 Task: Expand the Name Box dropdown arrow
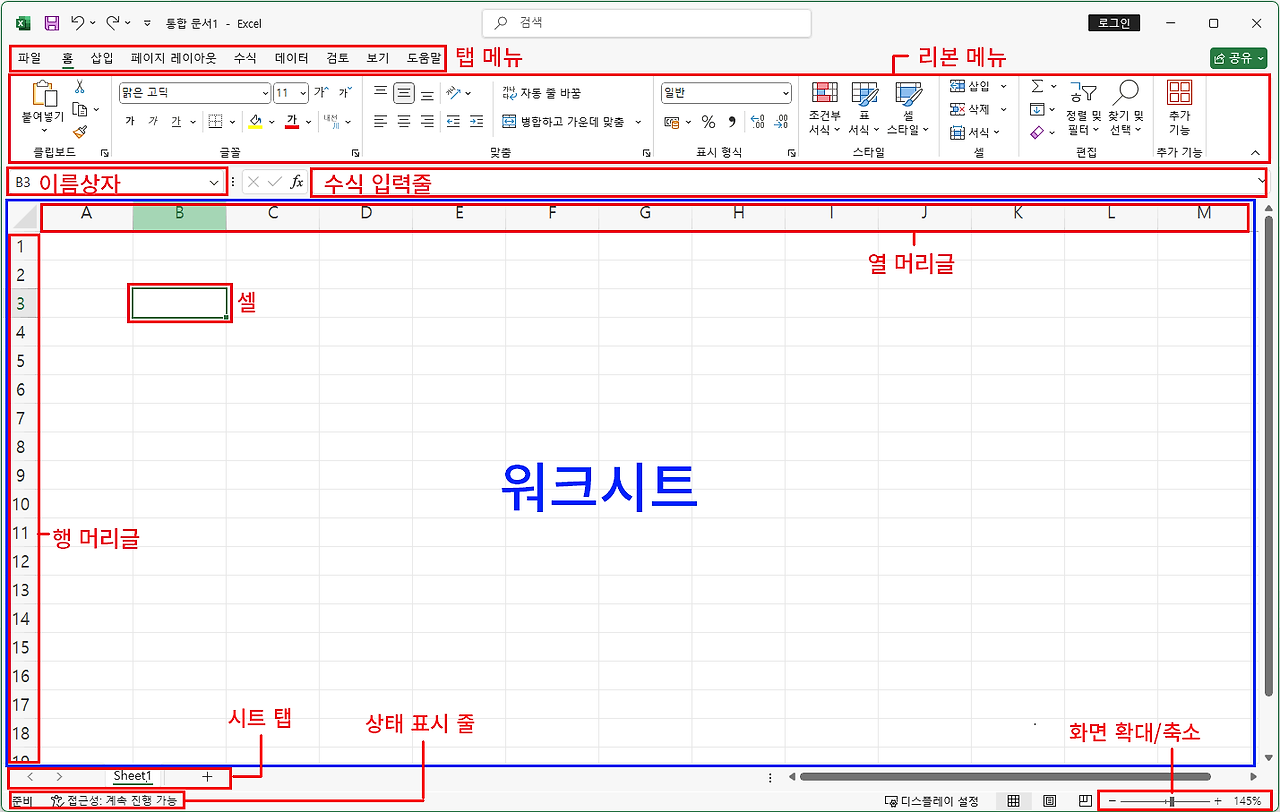coord(214,182)
